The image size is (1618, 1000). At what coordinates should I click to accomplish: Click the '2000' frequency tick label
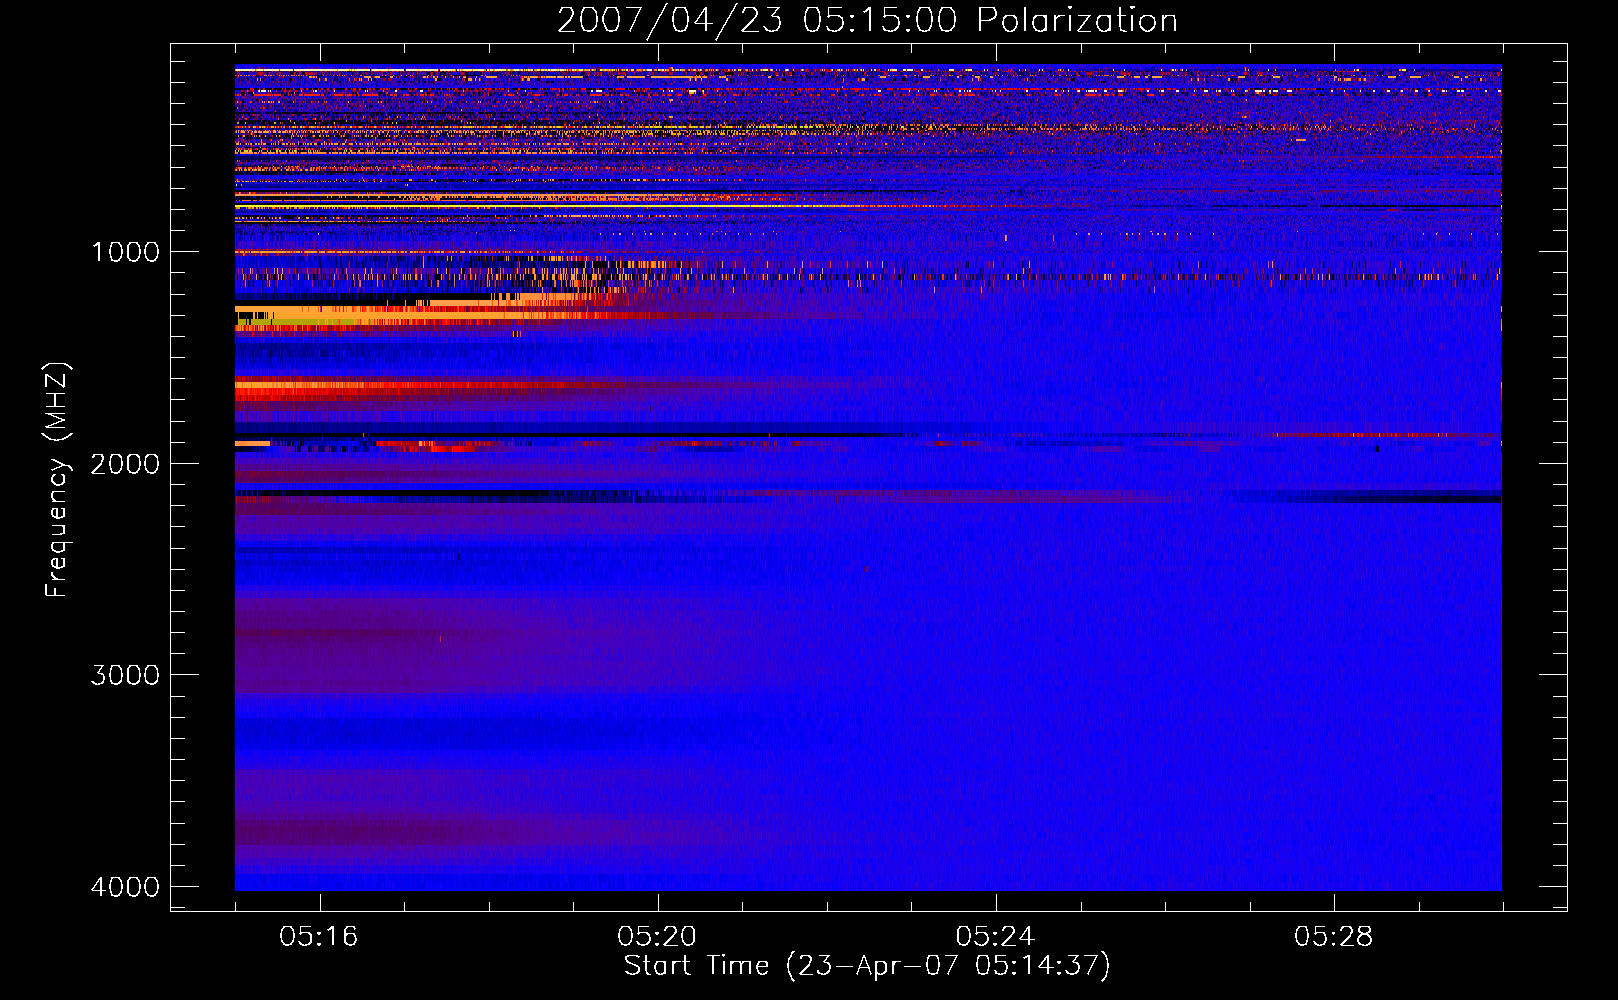125,464
